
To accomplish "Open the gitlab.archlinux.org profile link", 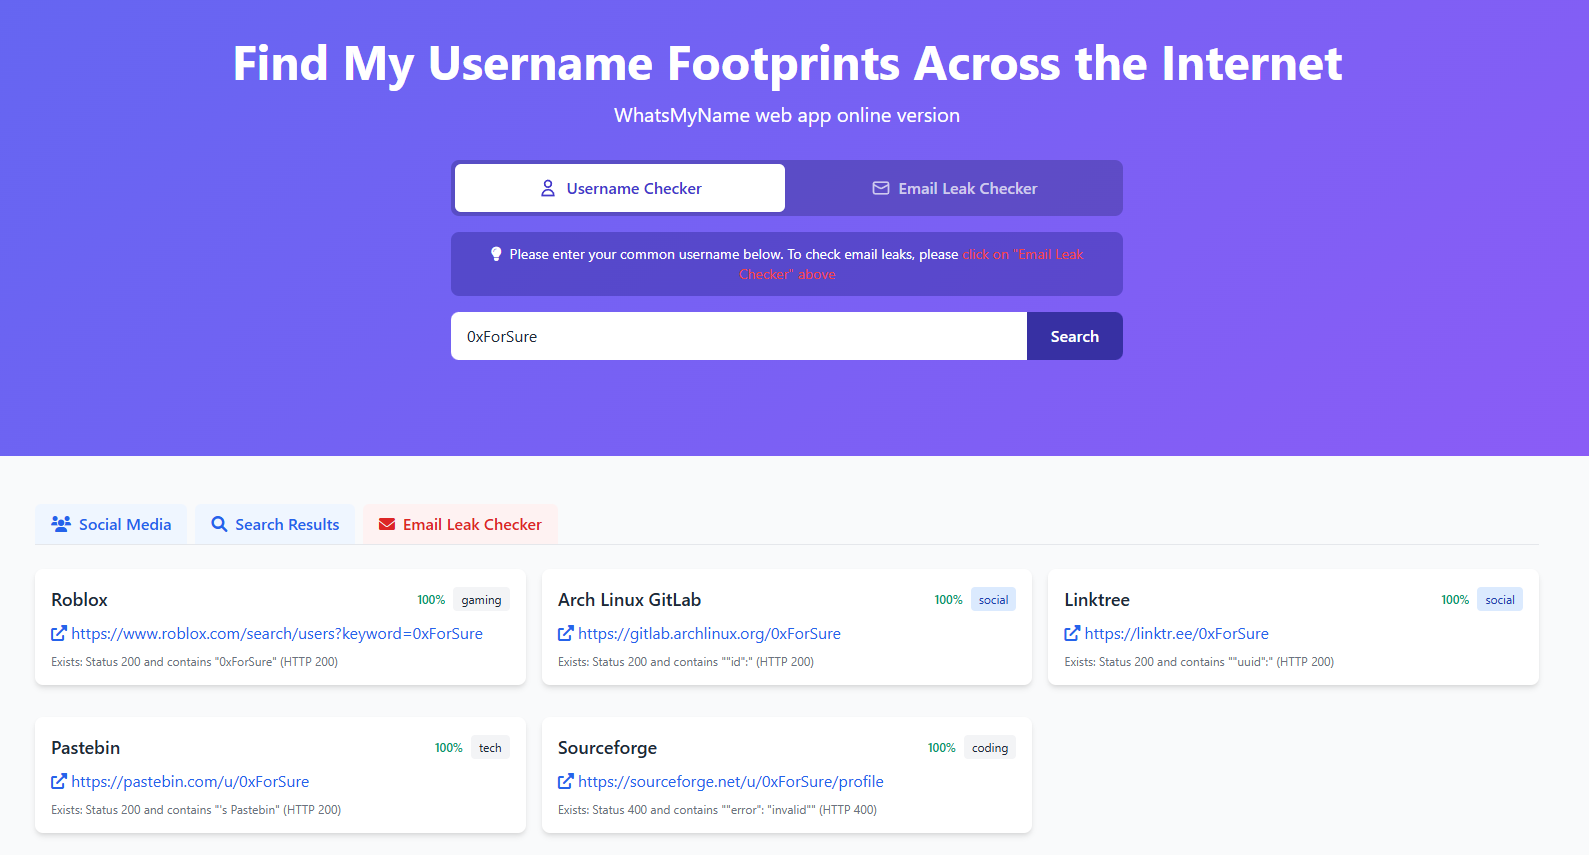I will pos(709,633).
